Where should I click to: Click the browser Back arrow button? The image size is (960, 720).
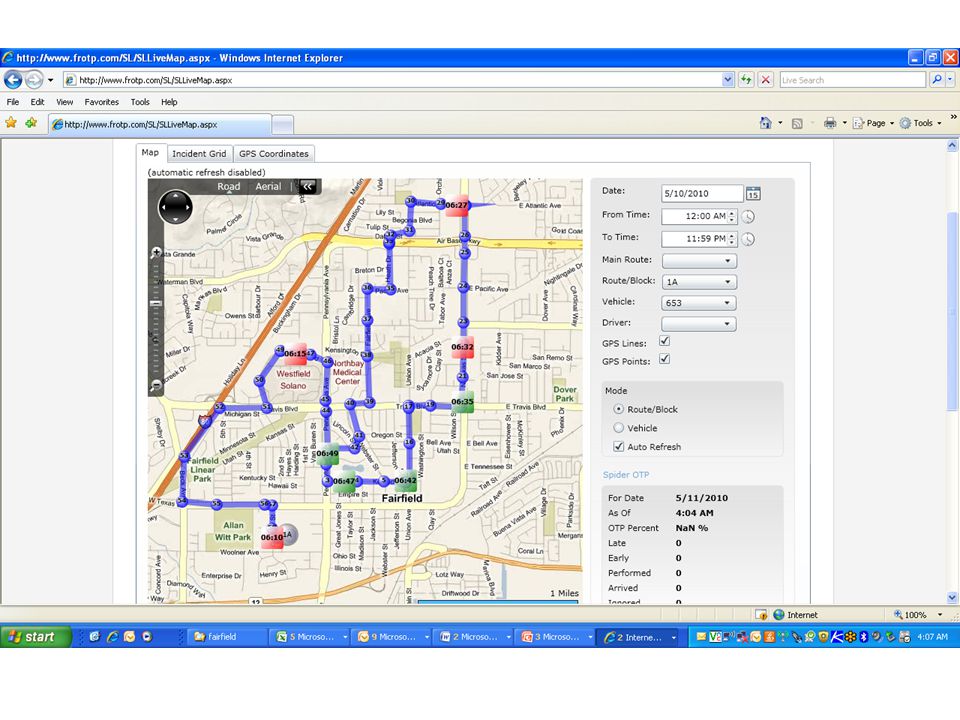pyautogui.click(x=13, y=80)
